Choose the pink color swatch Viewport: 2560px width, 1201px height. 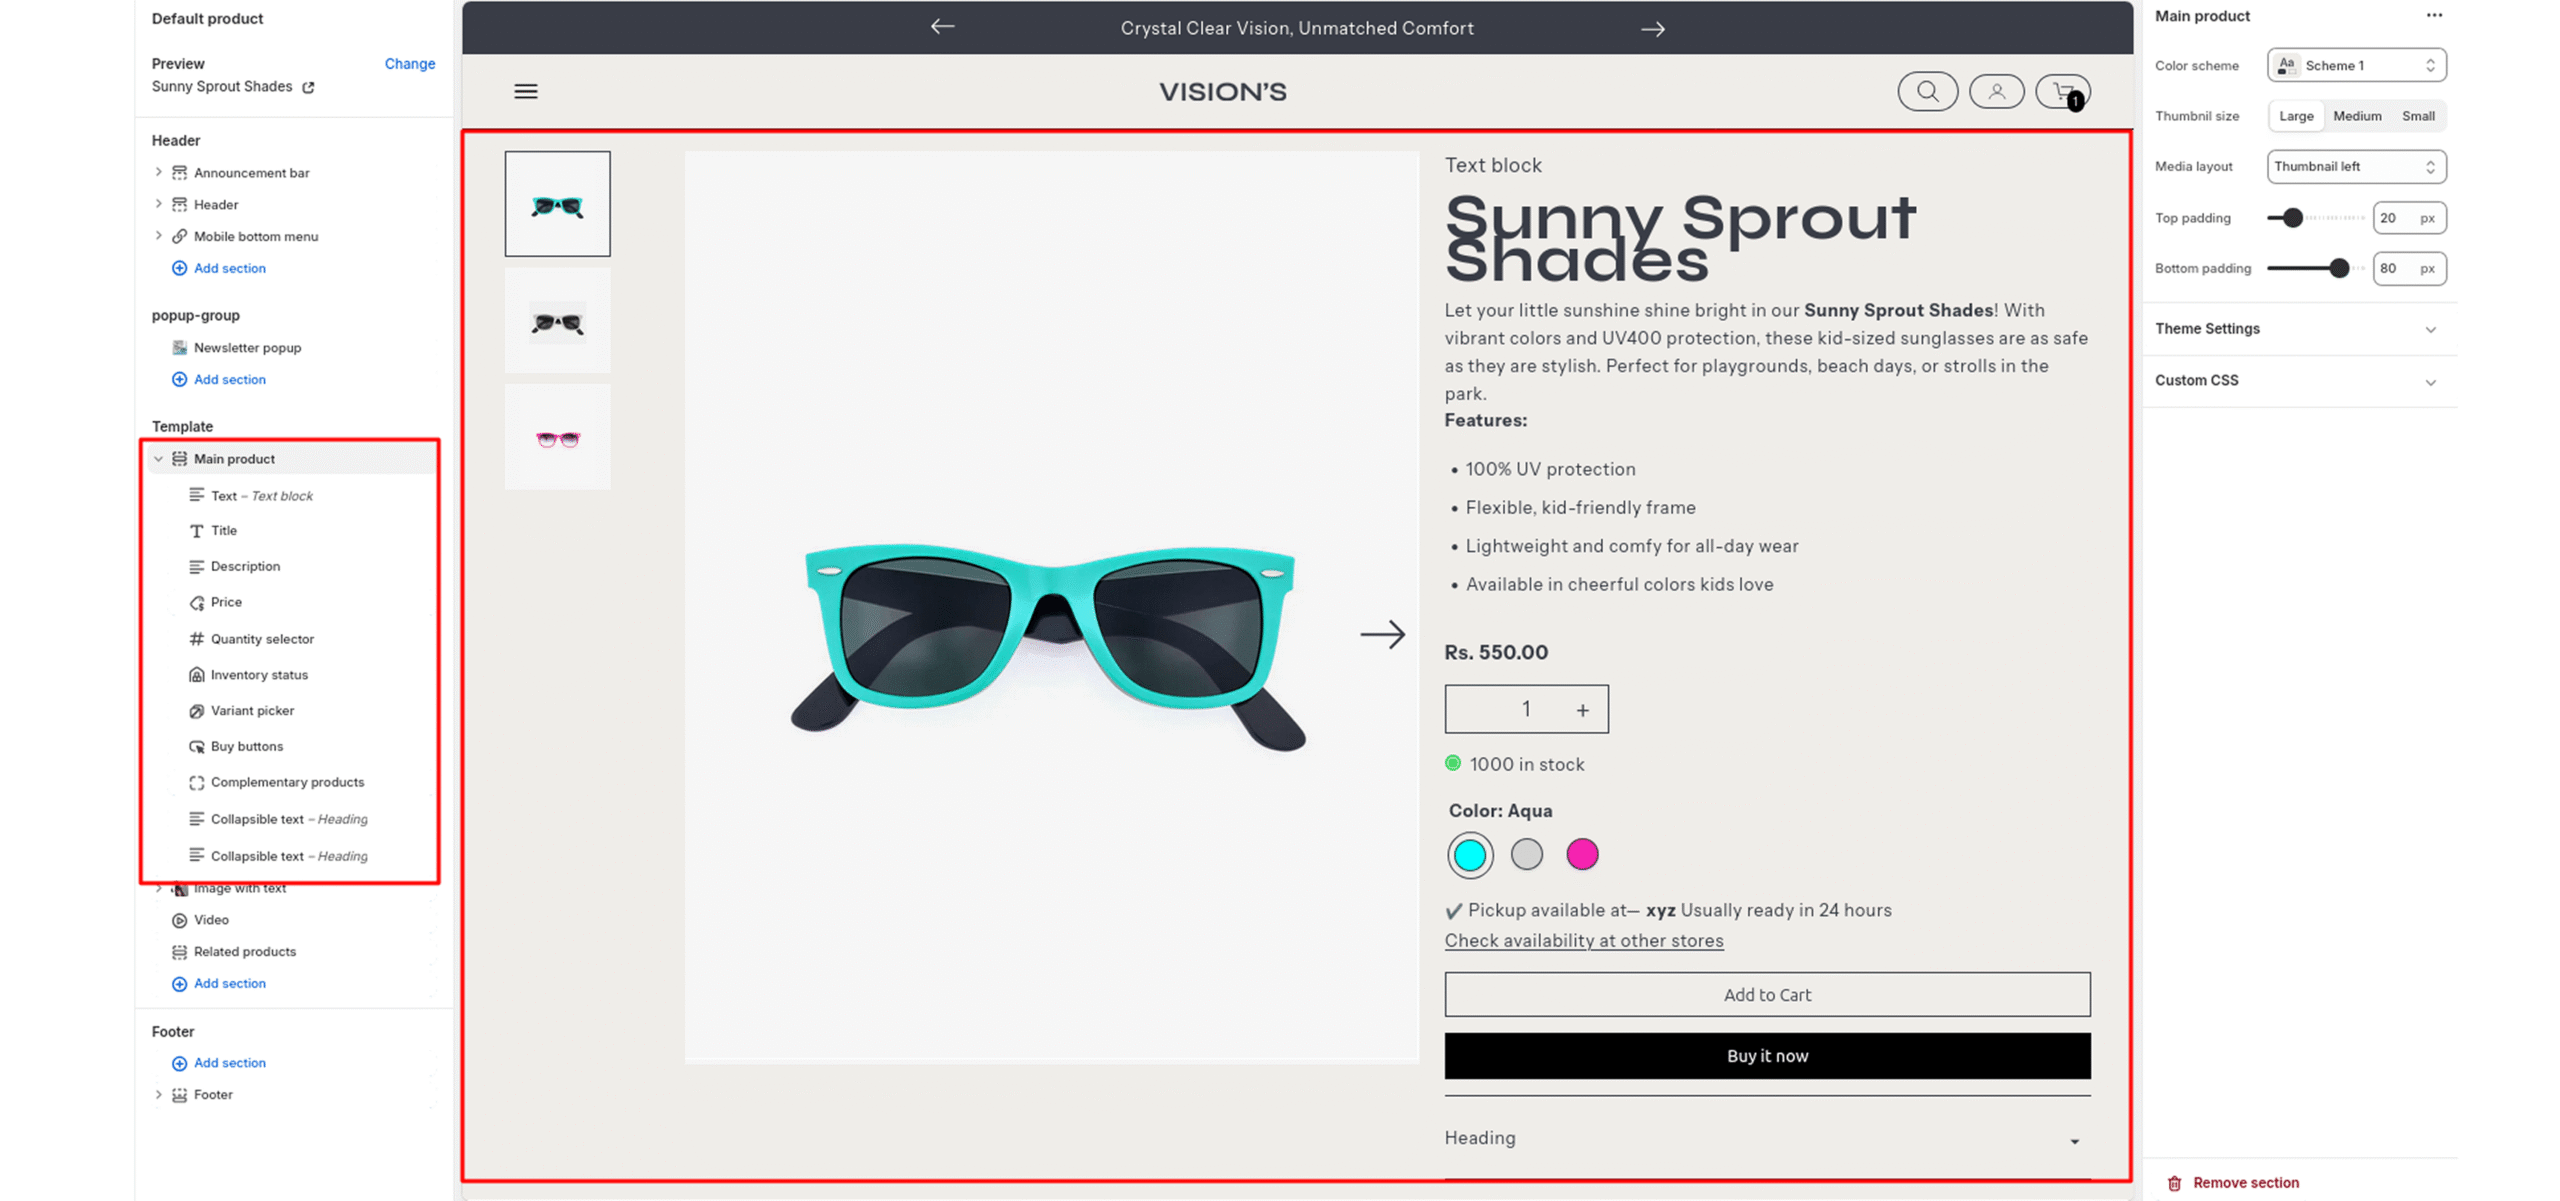[x=1581, y=855]
